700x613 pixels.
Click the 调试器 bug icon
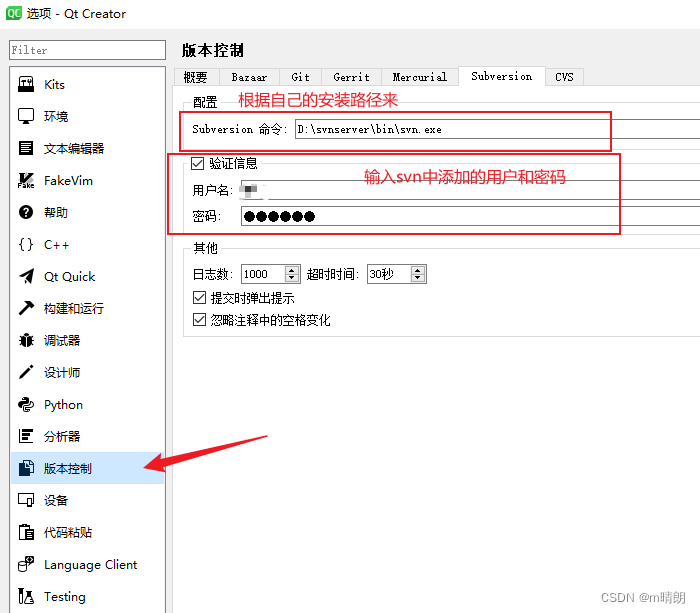click(26, 341)
